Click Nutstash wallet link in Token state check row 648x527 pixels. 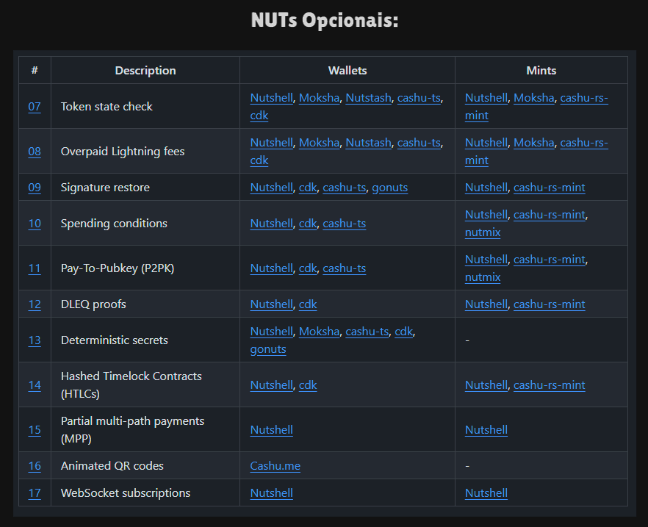pos(368,98)
